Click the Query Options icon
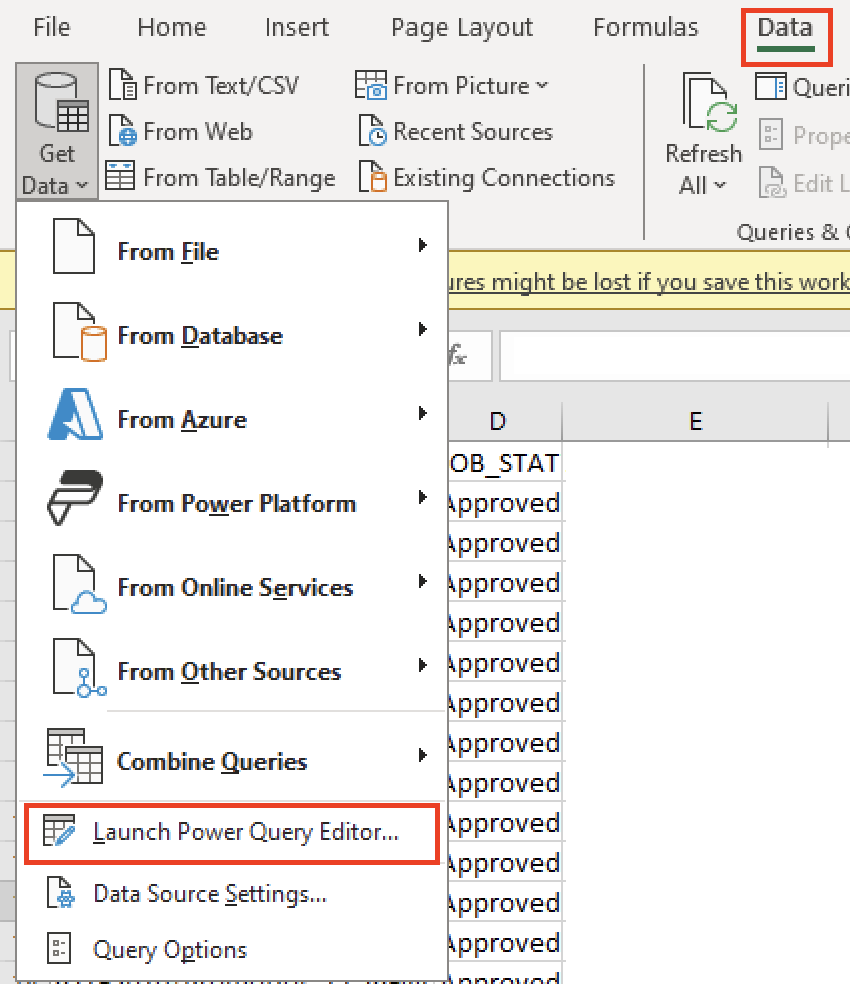 [x=59, y=948]
